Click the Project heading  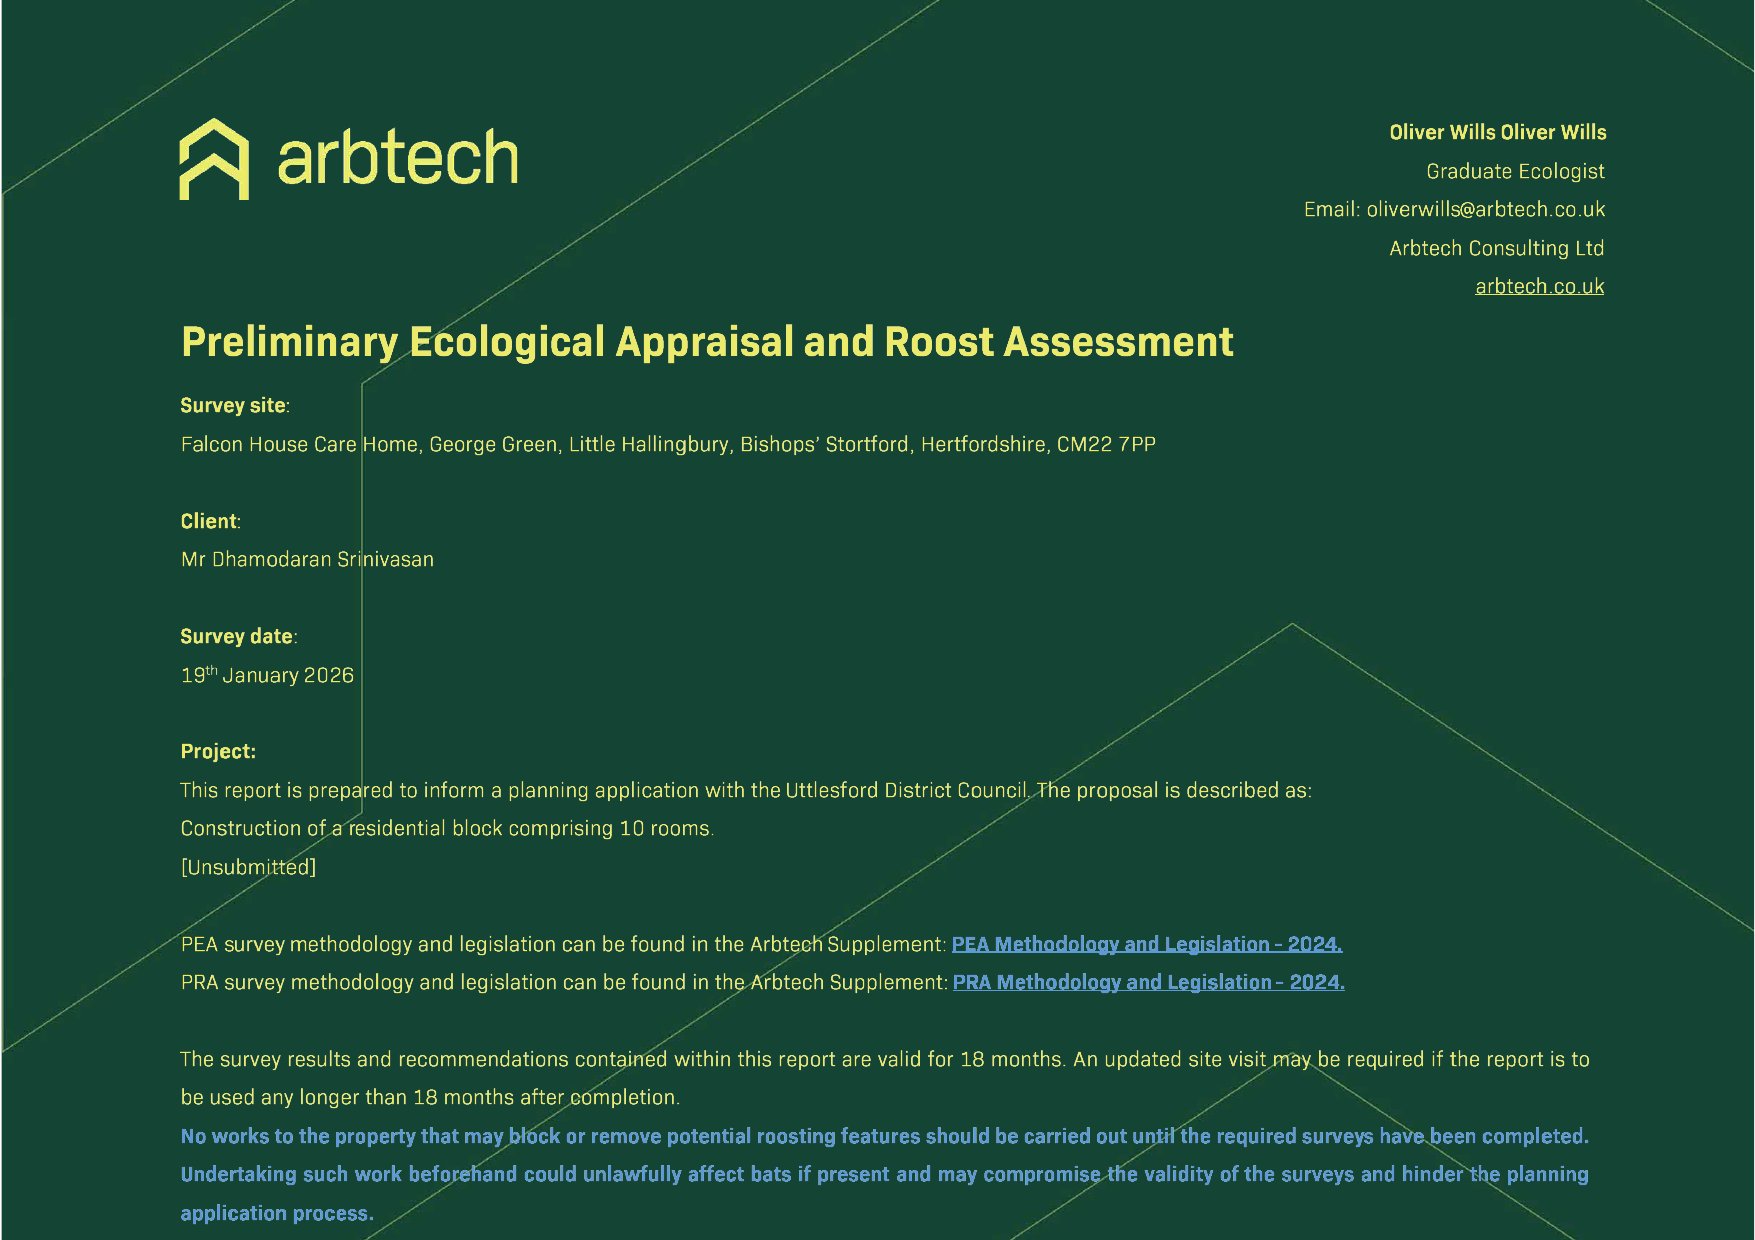tap(218, 752)
